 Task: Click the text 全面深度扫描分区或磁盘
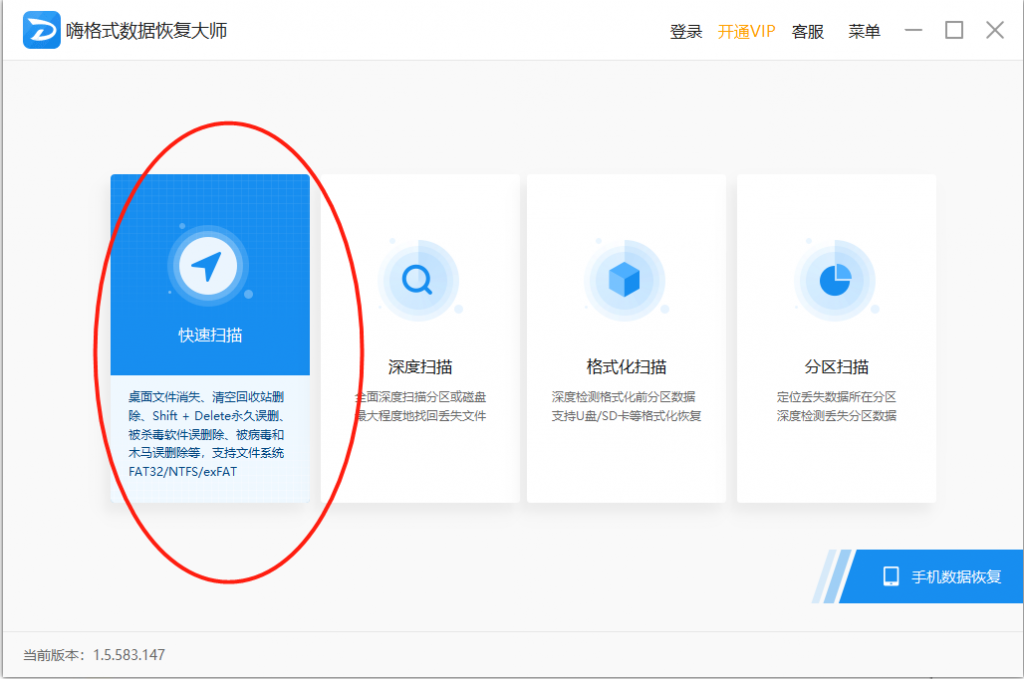(421, 397)
